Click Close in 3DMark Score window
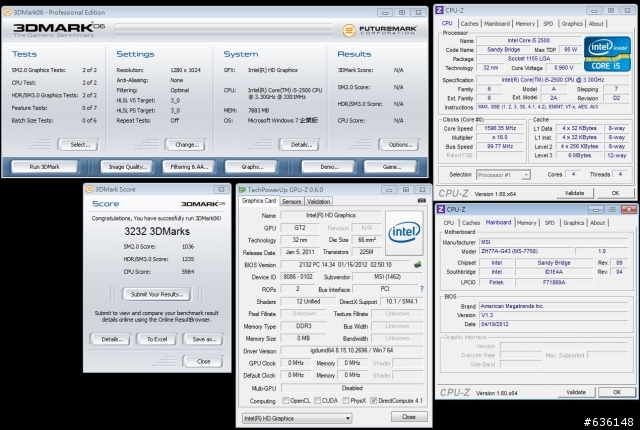The height and width of the screenshot is (430, 640). (x=203, y=361)
